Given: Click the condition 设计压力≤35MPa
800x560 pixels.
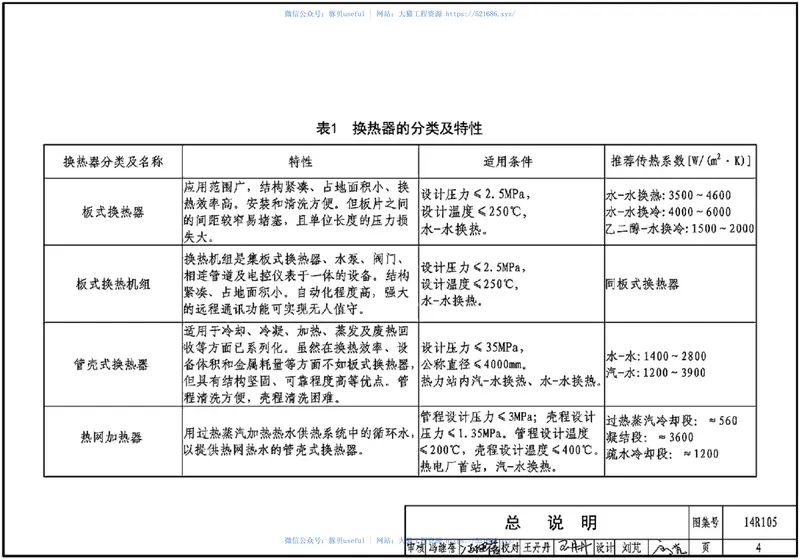Looking at the screenshot, I should [472, 348].
